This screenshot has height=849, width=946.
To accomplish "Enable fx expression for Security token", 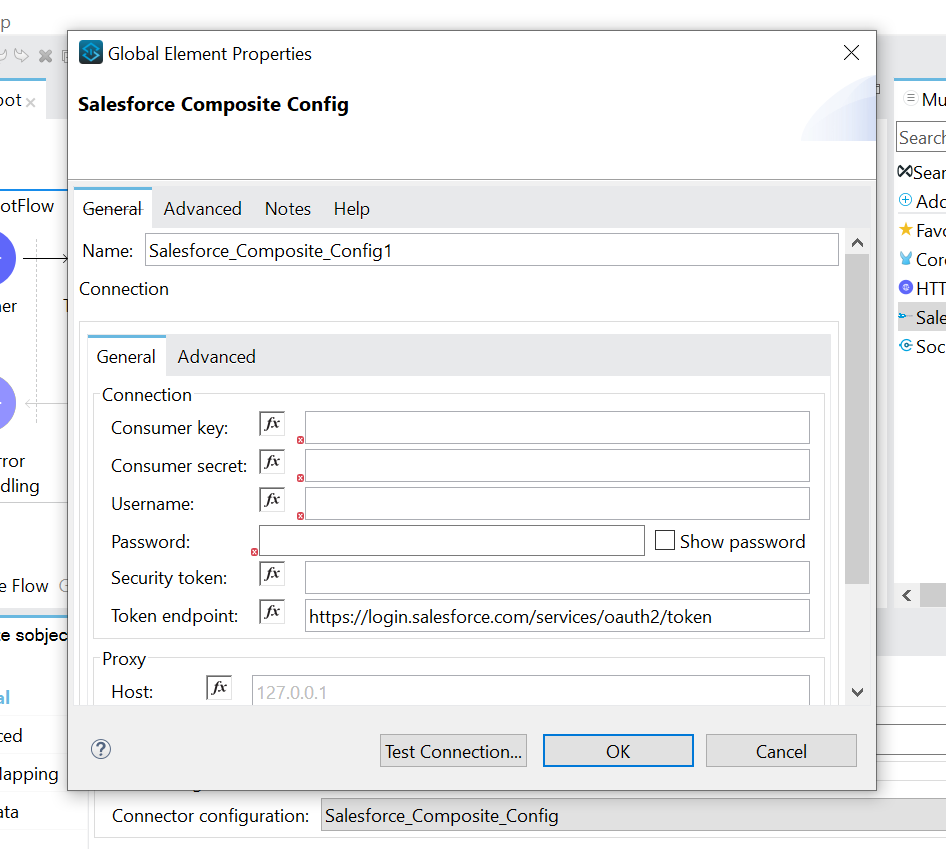I will tap(272, 574).
